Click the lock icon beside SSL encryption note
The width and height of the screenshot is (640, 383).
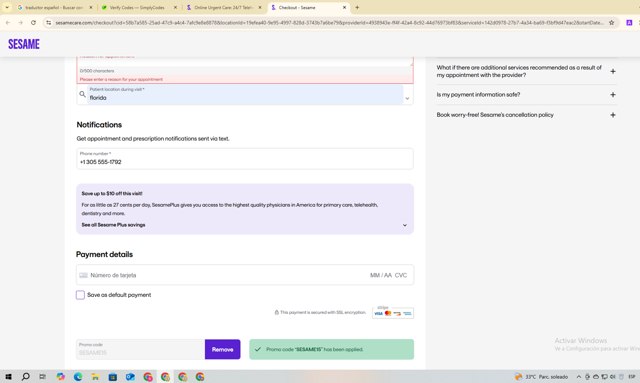(276, 312)
